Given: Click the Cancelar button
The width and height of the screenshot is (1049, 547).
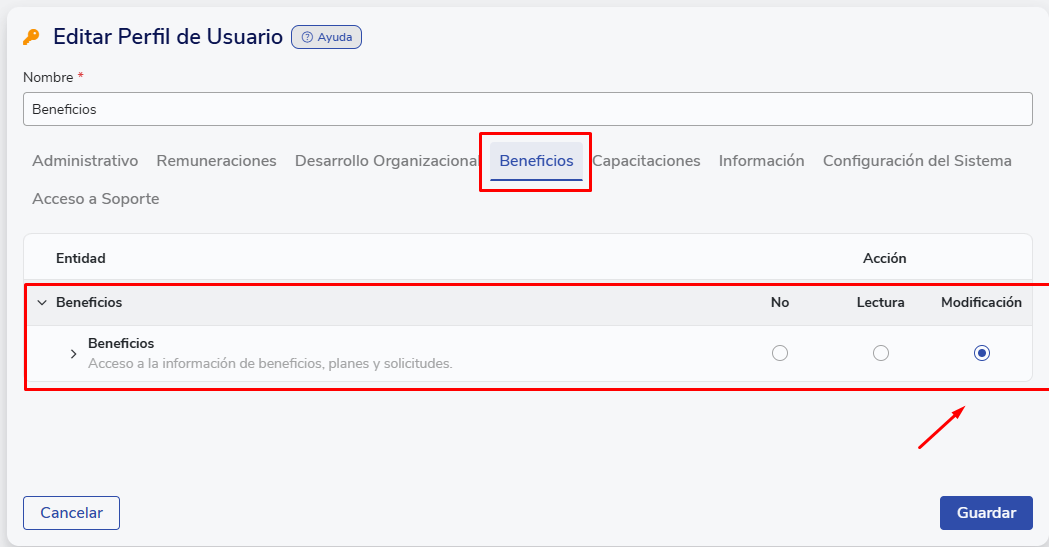Looking at the screenshot, I should click(71, 513).
